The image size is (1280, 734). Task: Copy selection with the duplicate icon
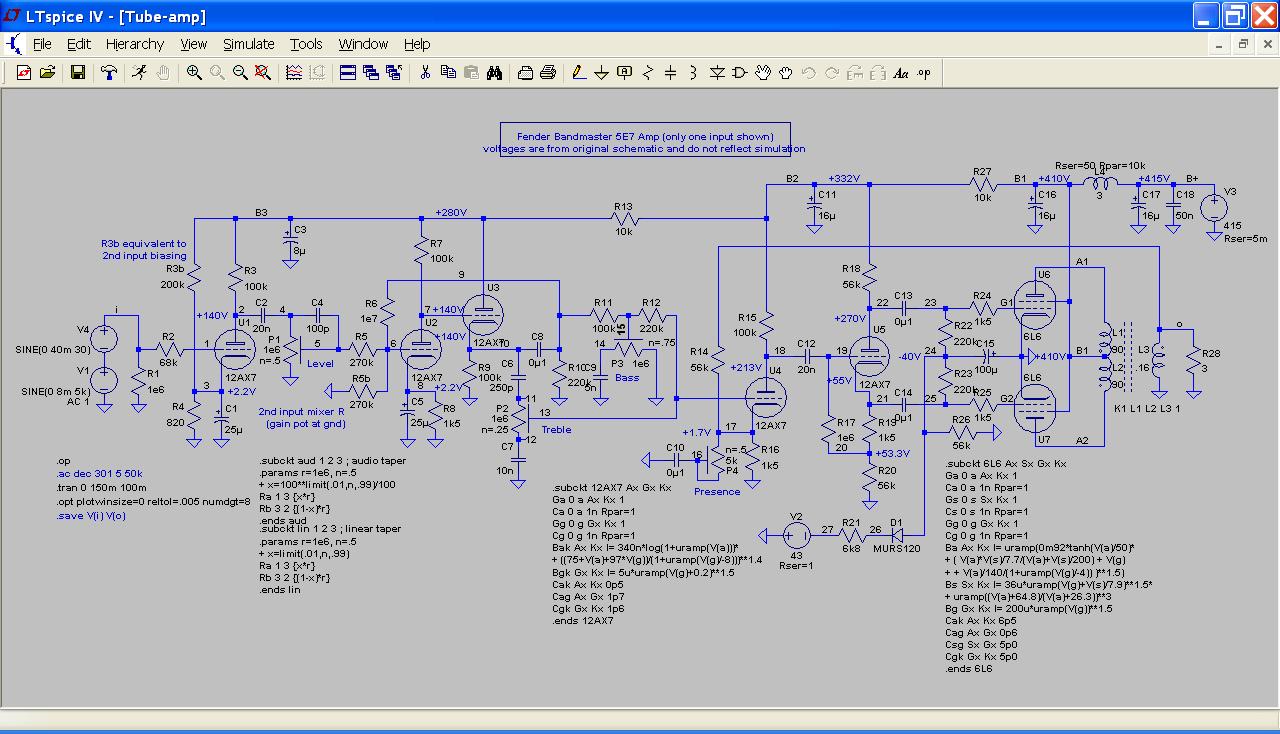tap(448, 73)
